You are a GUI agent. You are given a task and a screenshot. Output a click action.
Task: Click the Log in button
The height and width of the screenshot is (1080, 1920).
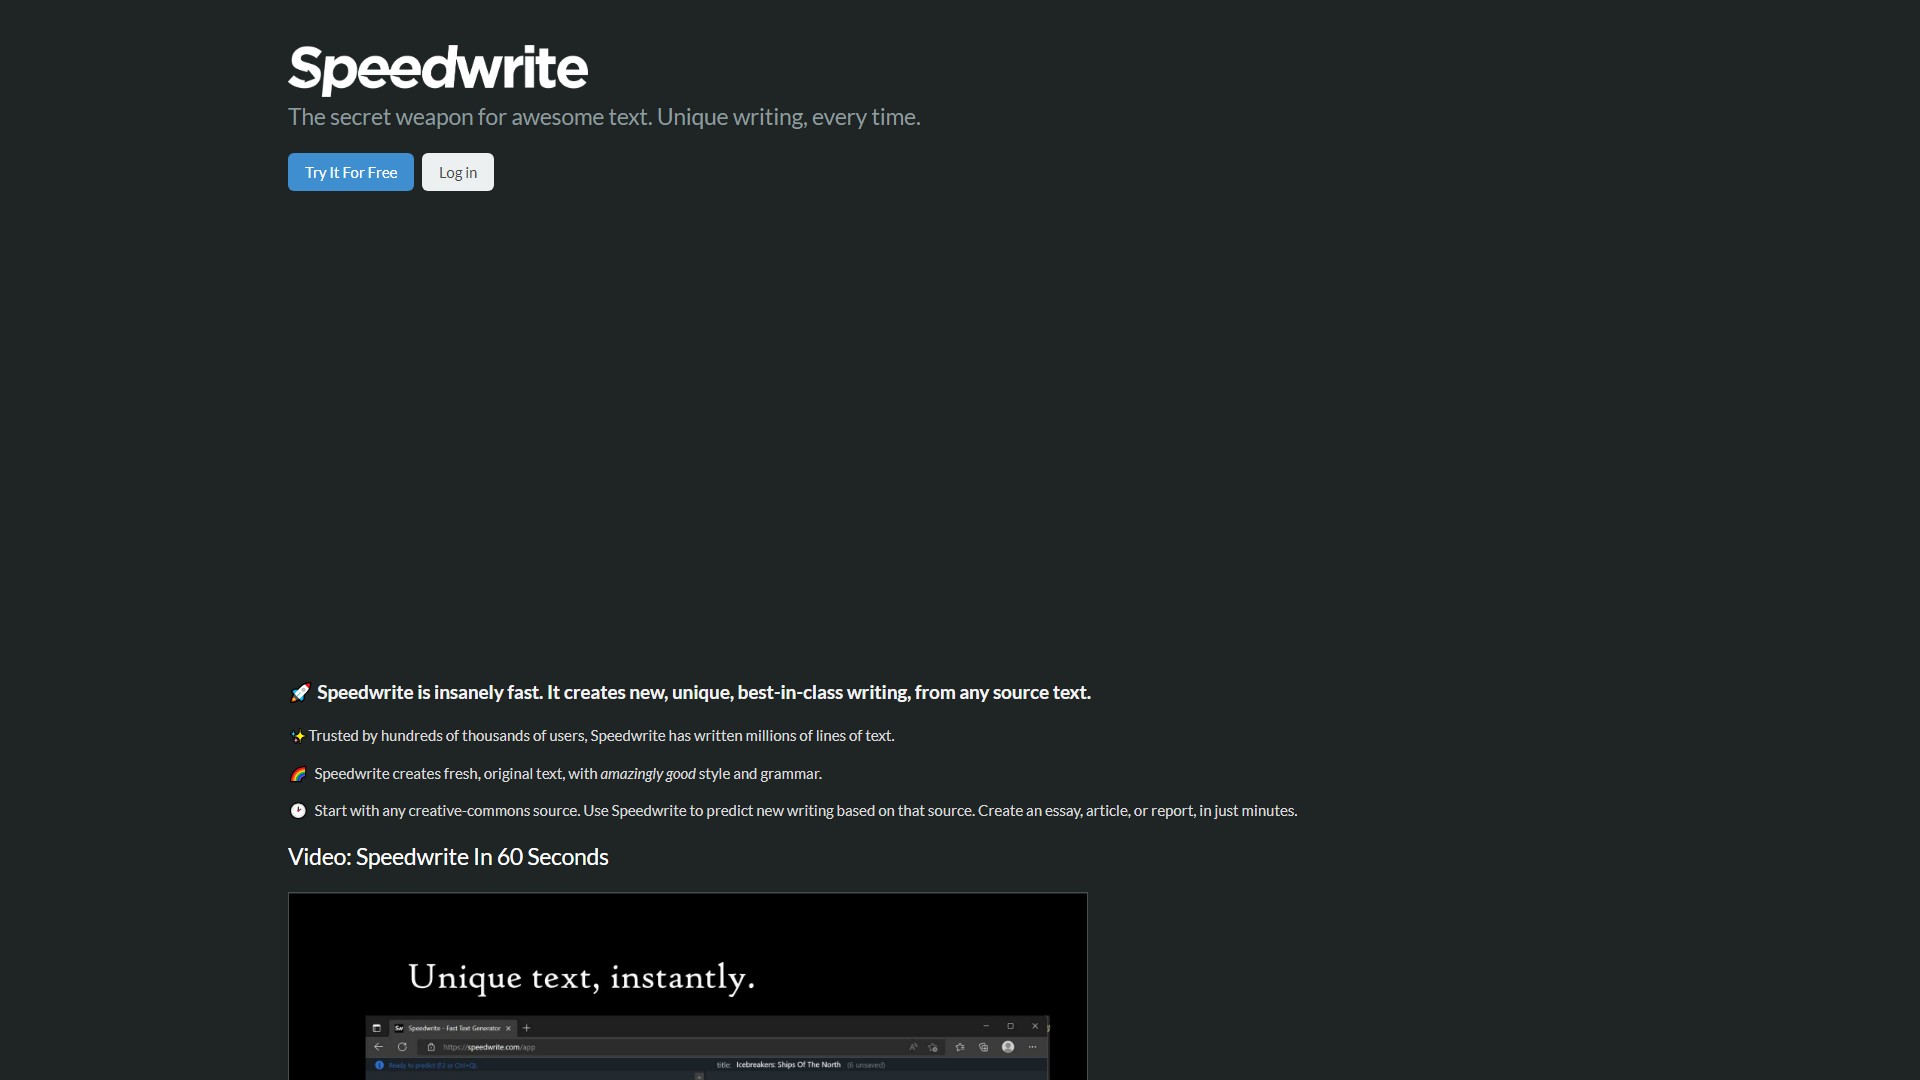tap(457, 171)
